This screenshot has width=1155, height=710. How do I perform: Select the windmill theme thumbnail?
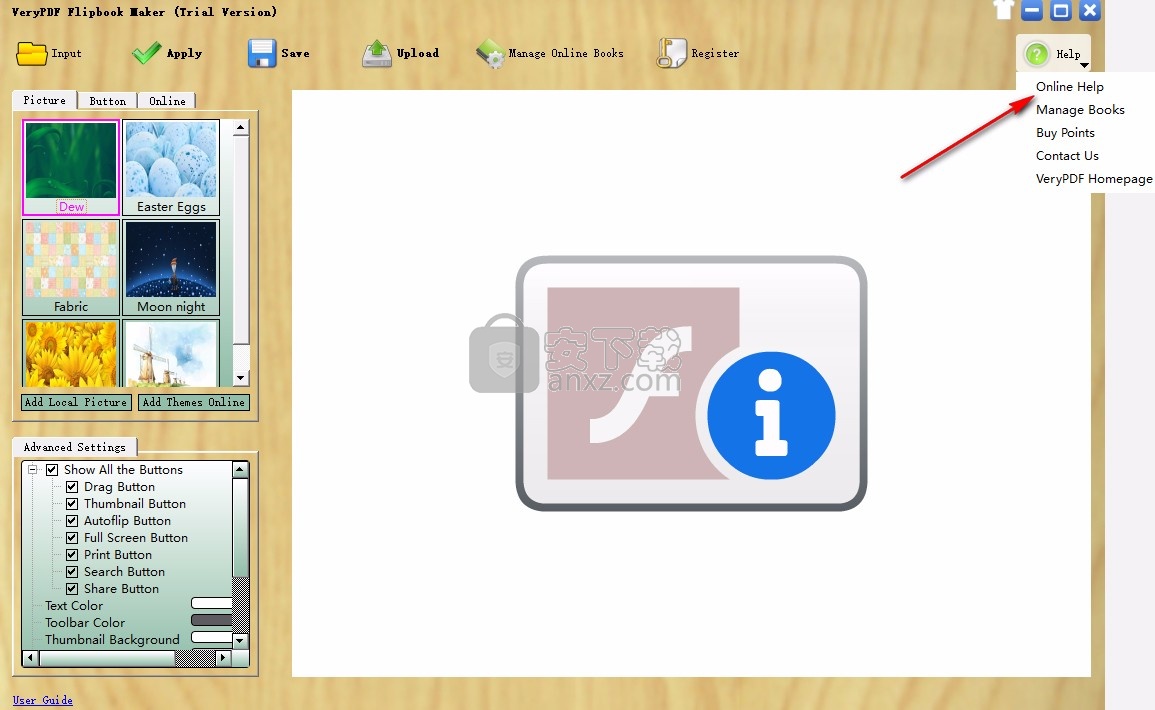171,354
